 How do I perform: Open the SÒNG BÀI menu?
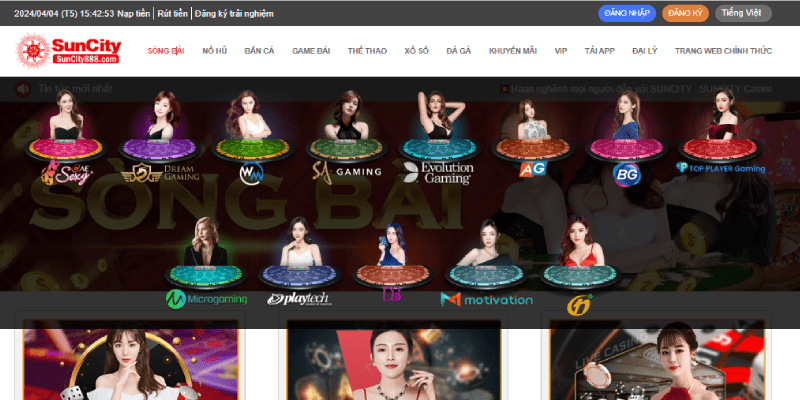[x=166, y=51]
